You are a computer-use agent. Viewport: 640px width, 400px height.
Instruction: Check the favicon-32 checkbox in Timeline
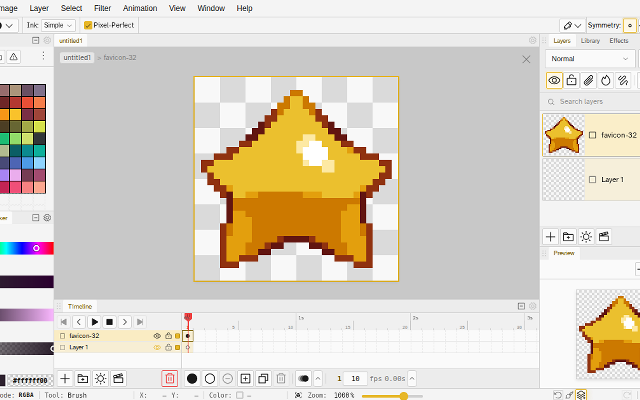[x=62, y=336]
